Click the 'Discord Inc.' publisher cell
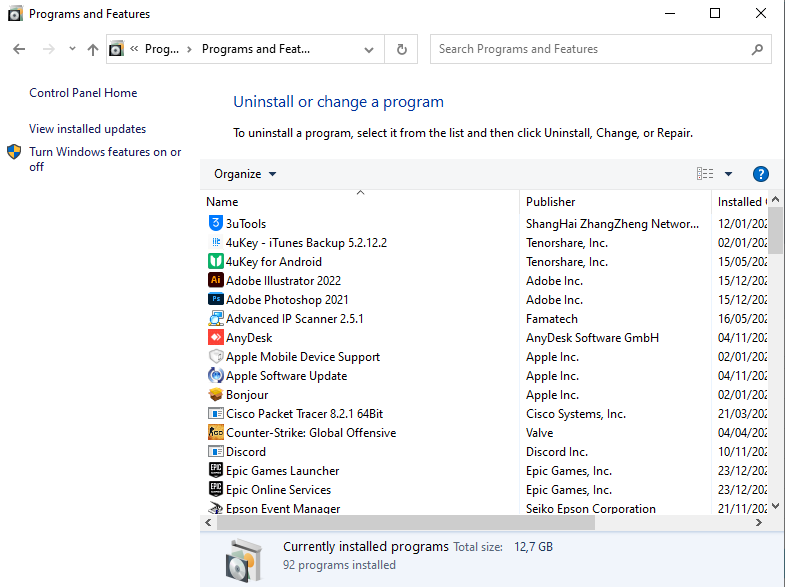 click(557, 452)
